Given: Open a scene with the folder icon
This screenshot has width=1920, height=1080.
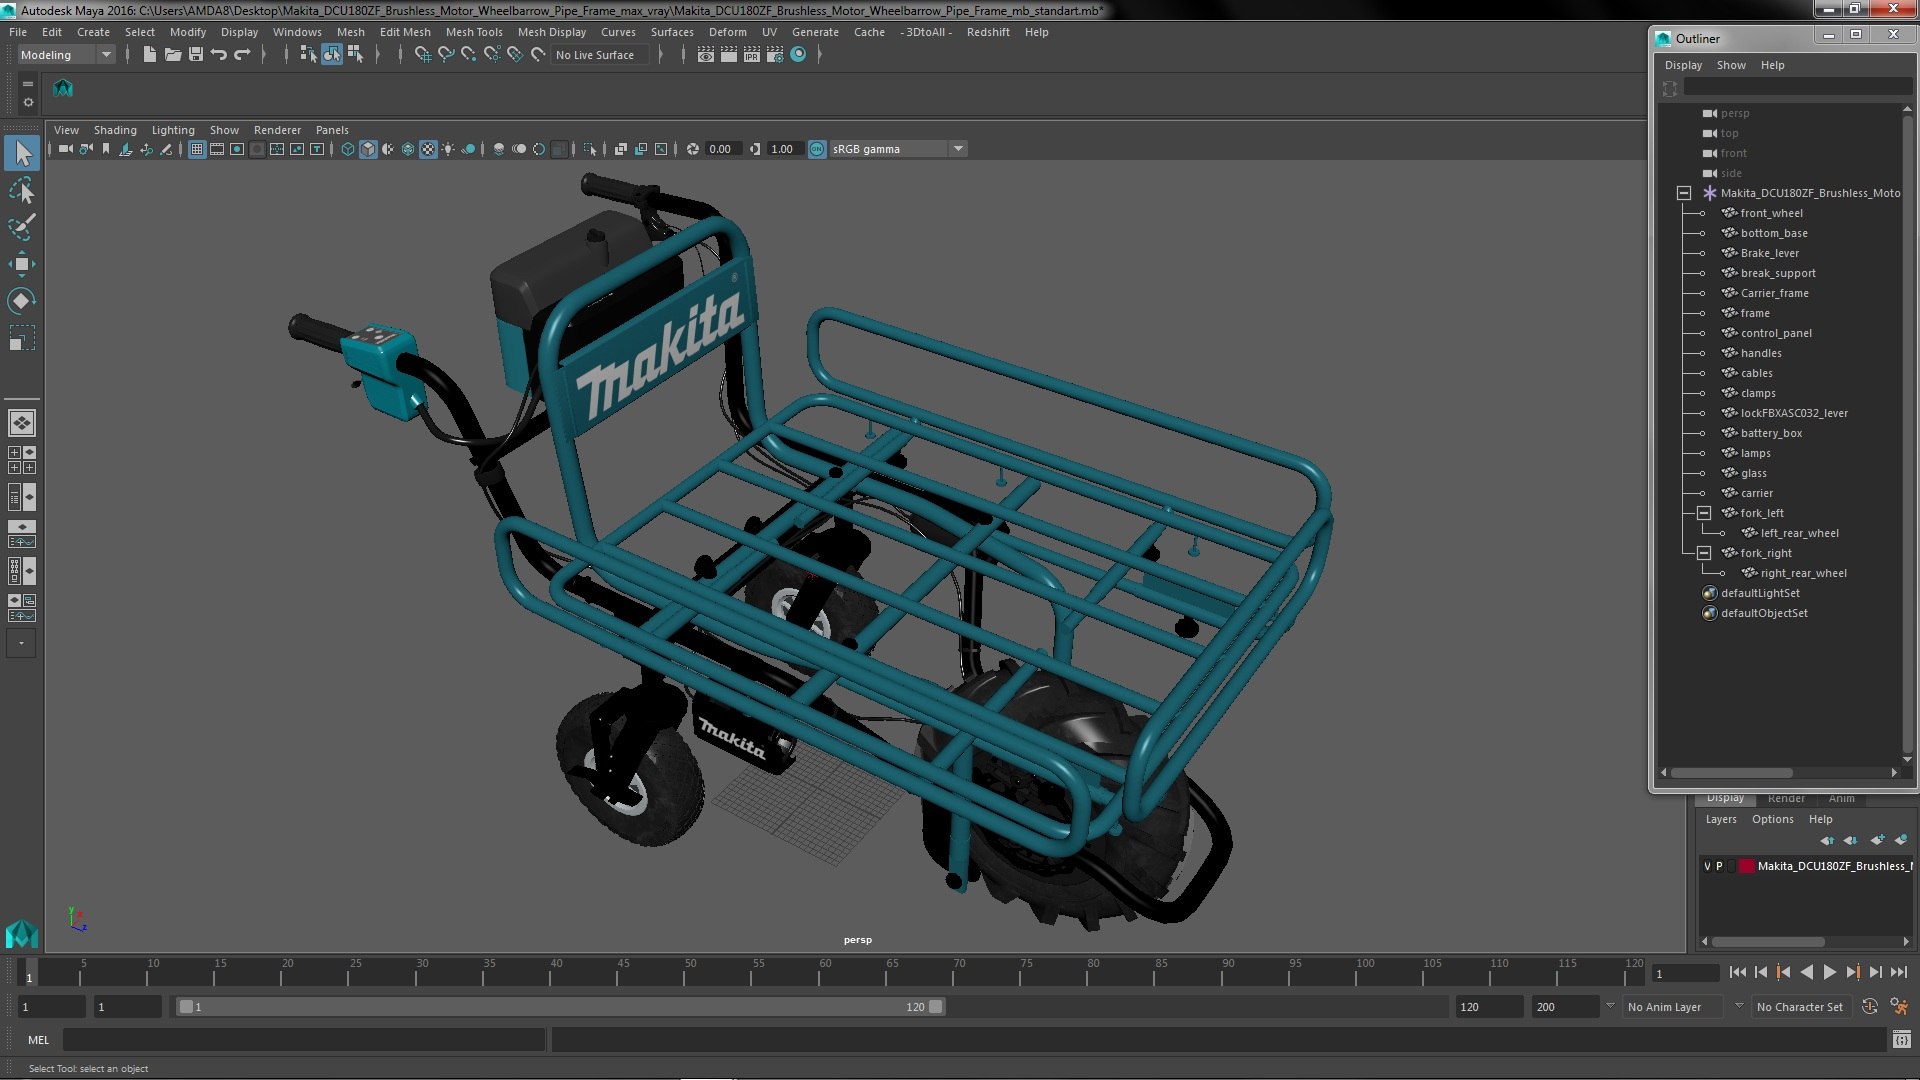Looking at the screenshot, I should (x=172, y=55).
